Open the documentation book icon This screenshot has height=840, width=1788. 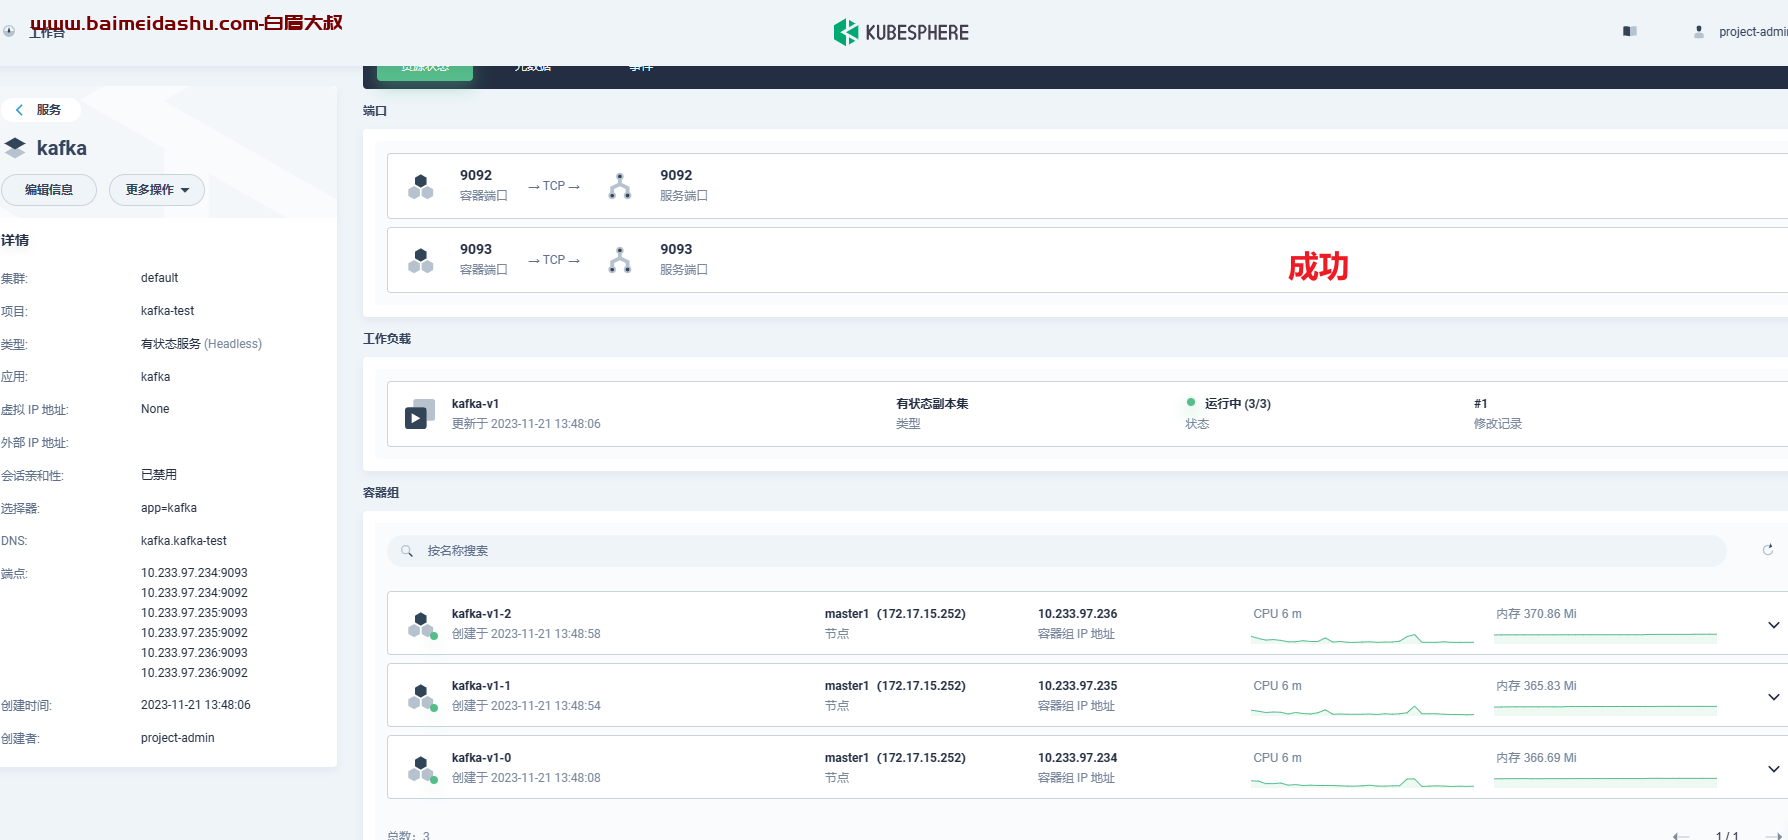click(x=1630, y=32)
